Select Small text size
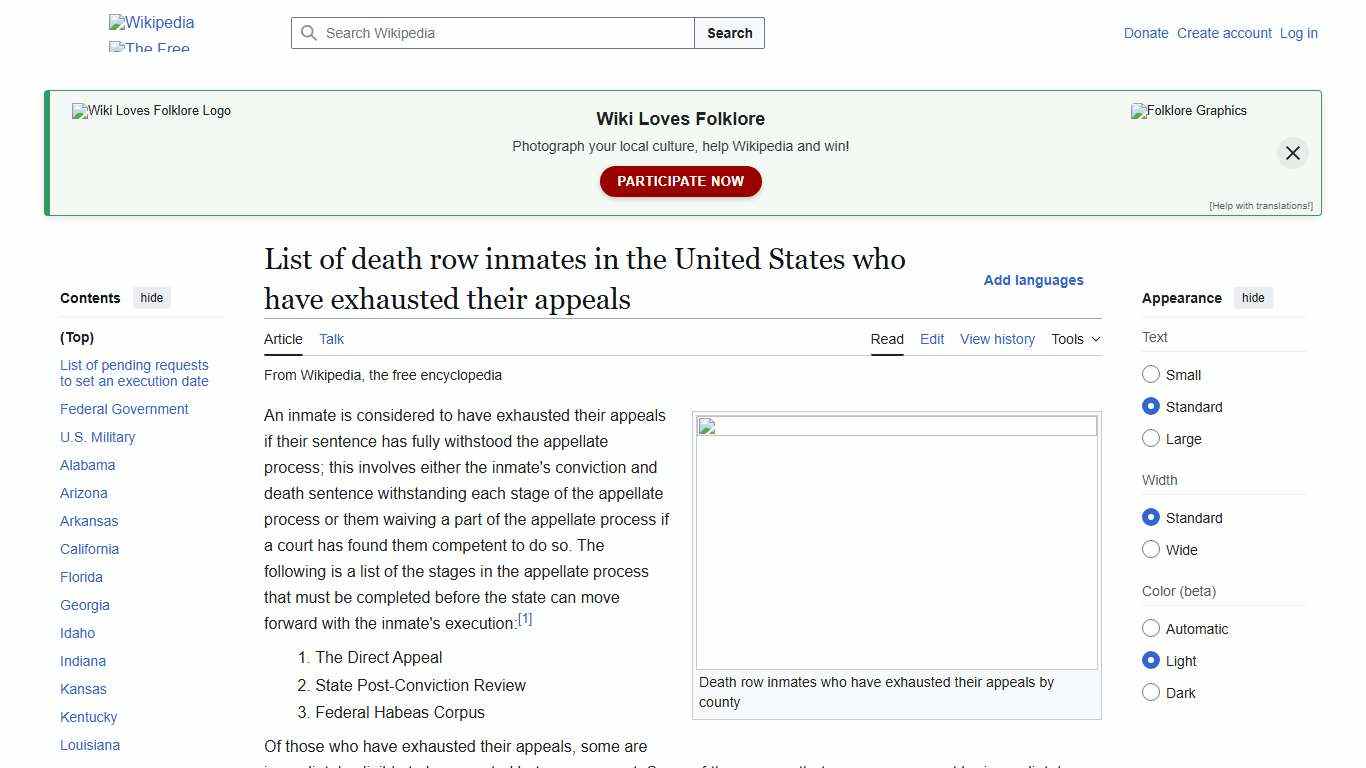This screenshot has width=1366, height=768. [1151, 374]
